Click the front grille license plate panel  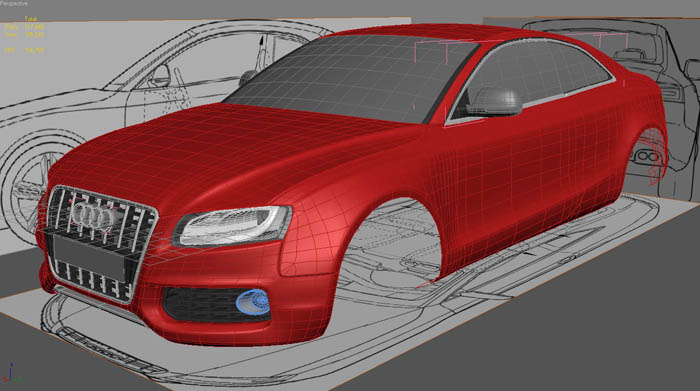pyautogui.click(x=89, y=259)
